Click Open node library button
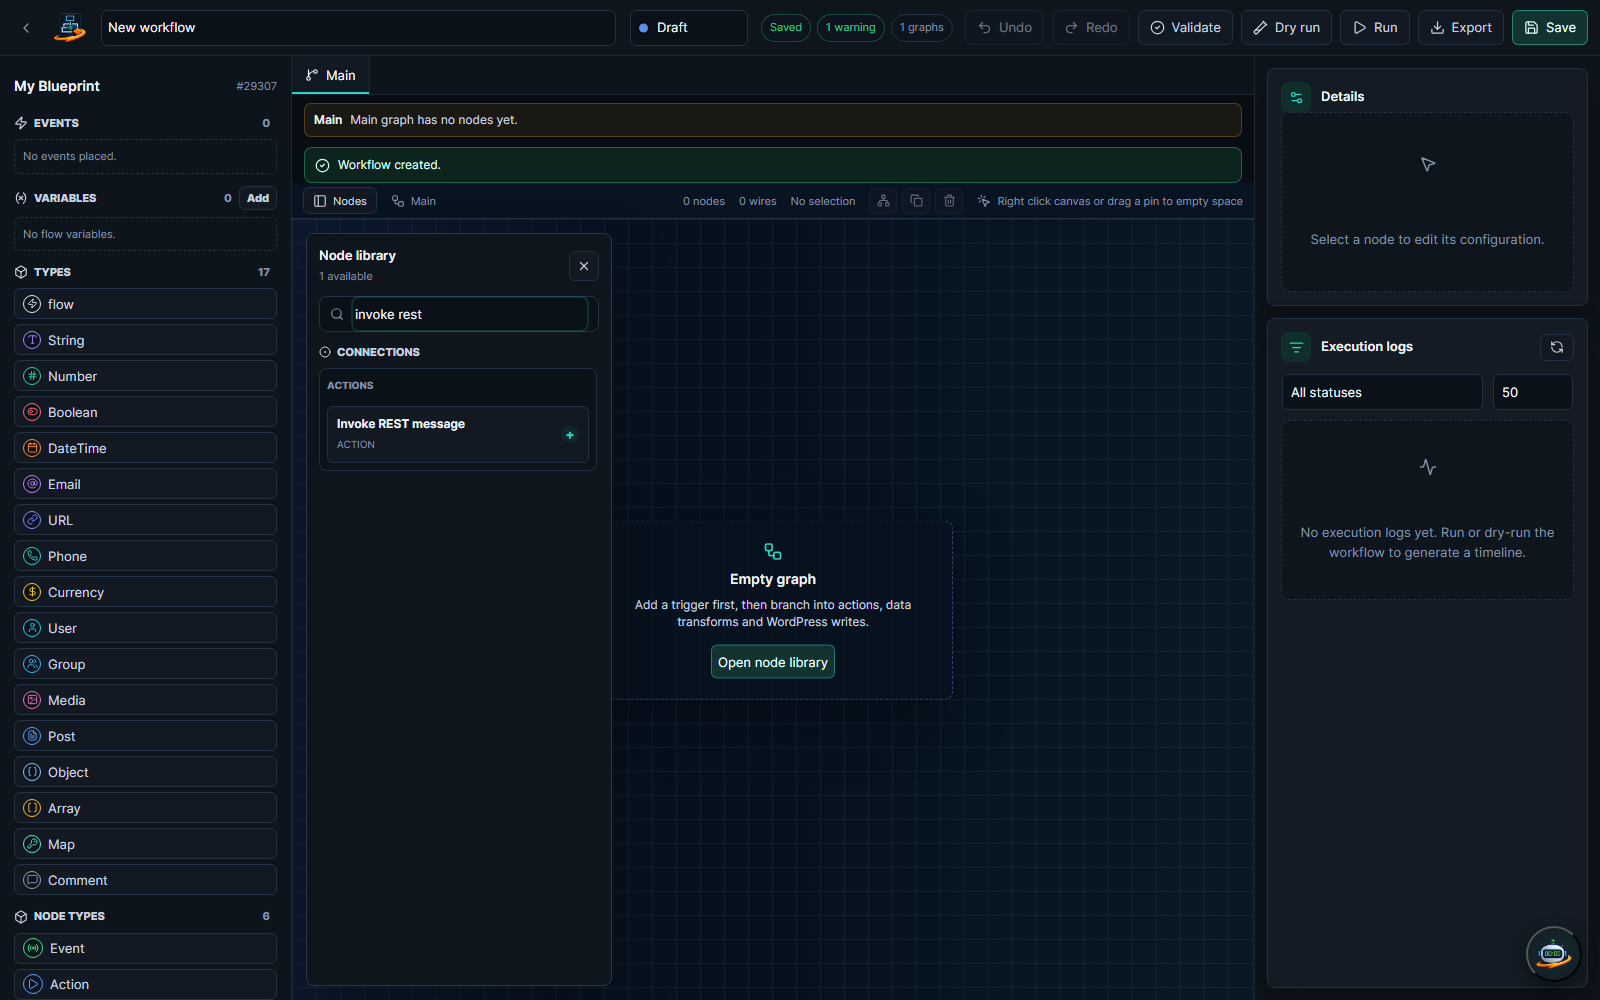The image size is (1600, 1000). 773,662
